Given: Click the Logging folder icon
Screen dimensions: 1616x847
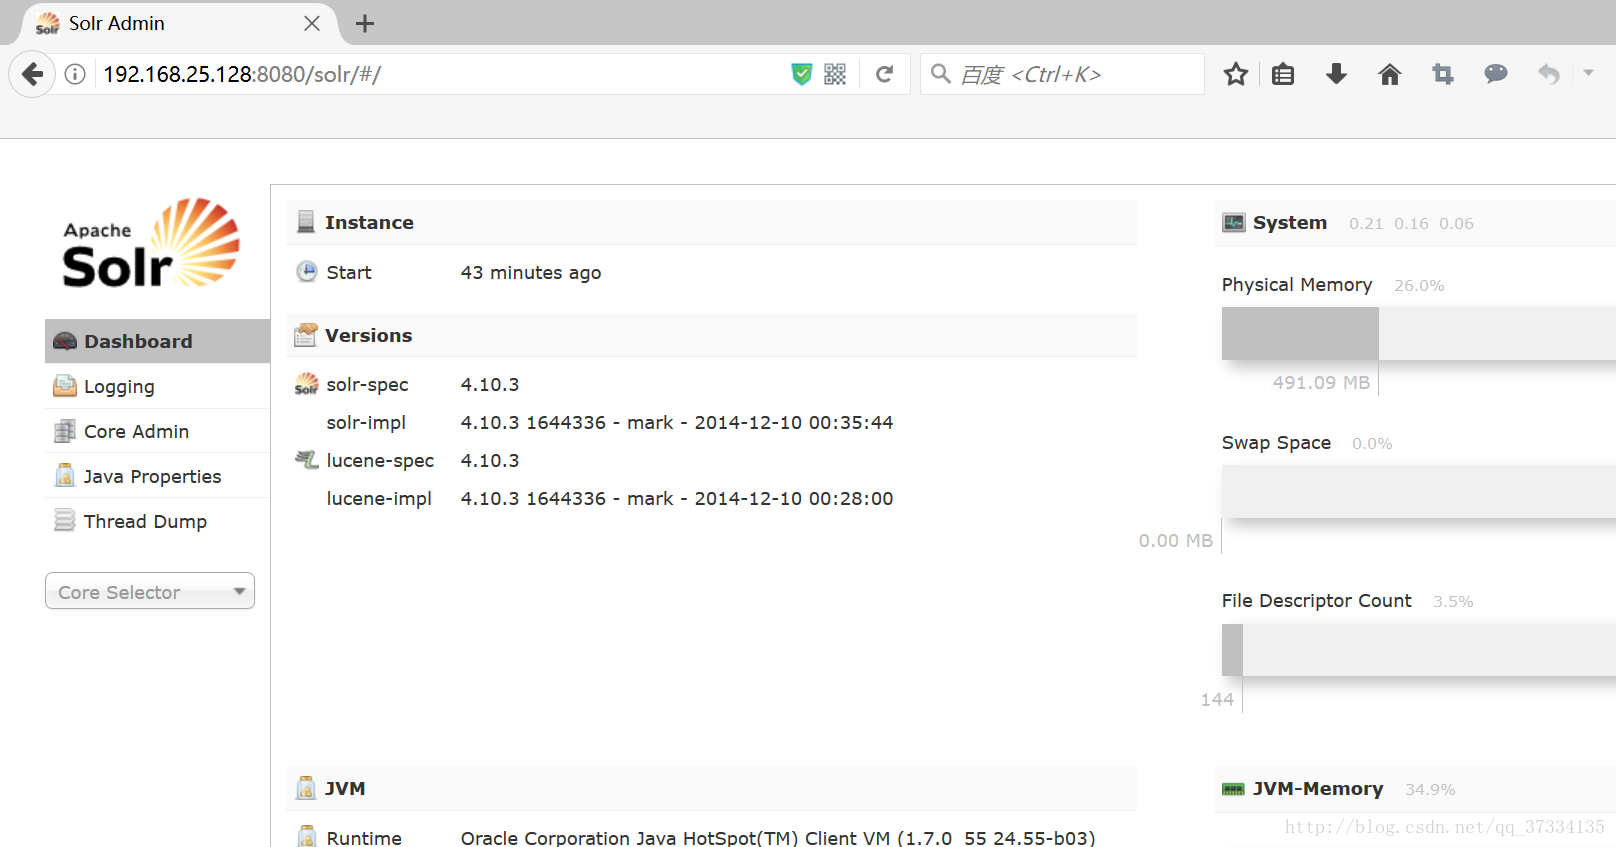Looking at the screenshot, I should coord(65,386).
